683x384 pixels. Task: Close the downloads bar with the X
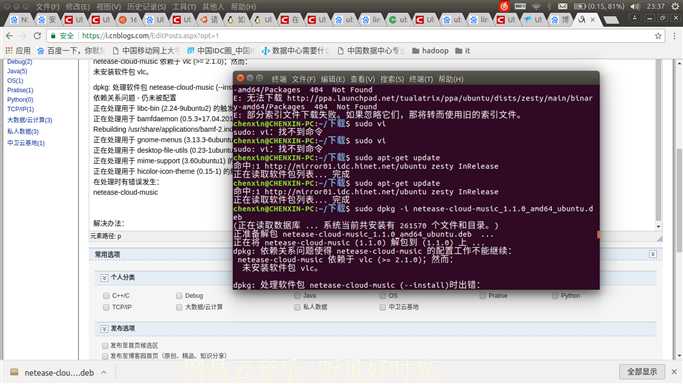click(674, 372)
